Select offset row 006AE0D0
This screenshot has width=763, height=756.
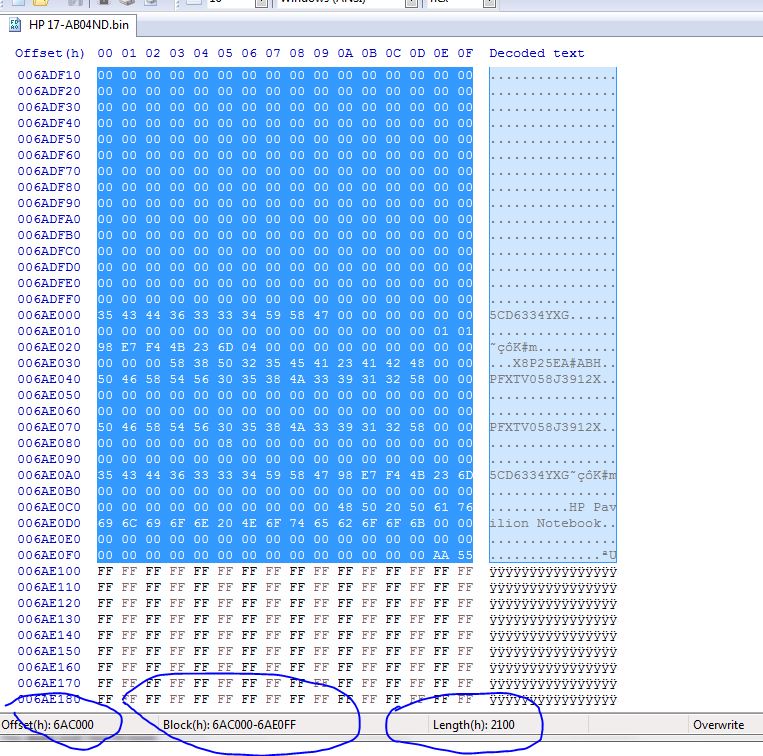[49, 523]
